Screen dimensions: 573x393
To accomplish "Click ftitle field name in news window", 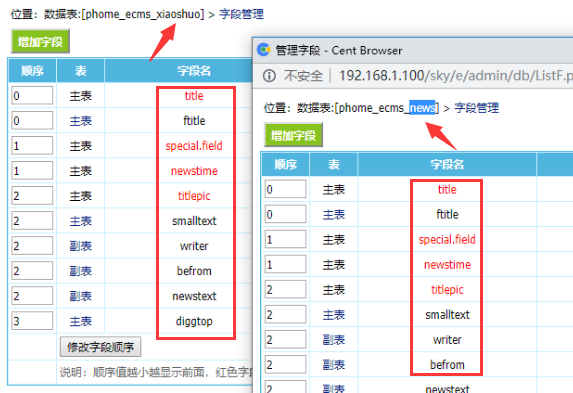I will coord(447,214).
